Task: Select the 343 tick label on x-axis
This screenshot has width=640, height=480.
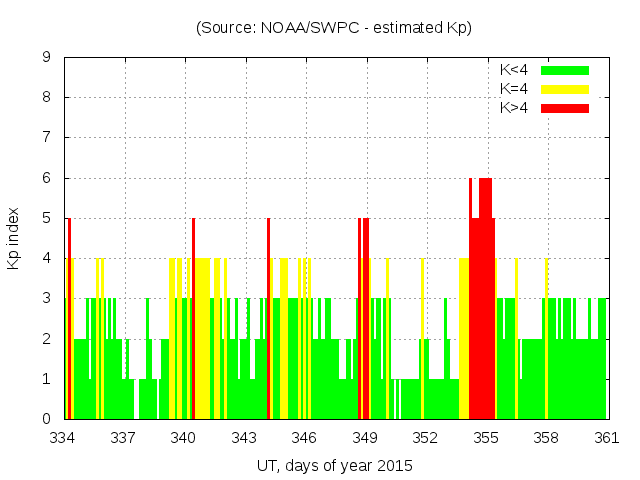Action: click(x=244, y=437)
